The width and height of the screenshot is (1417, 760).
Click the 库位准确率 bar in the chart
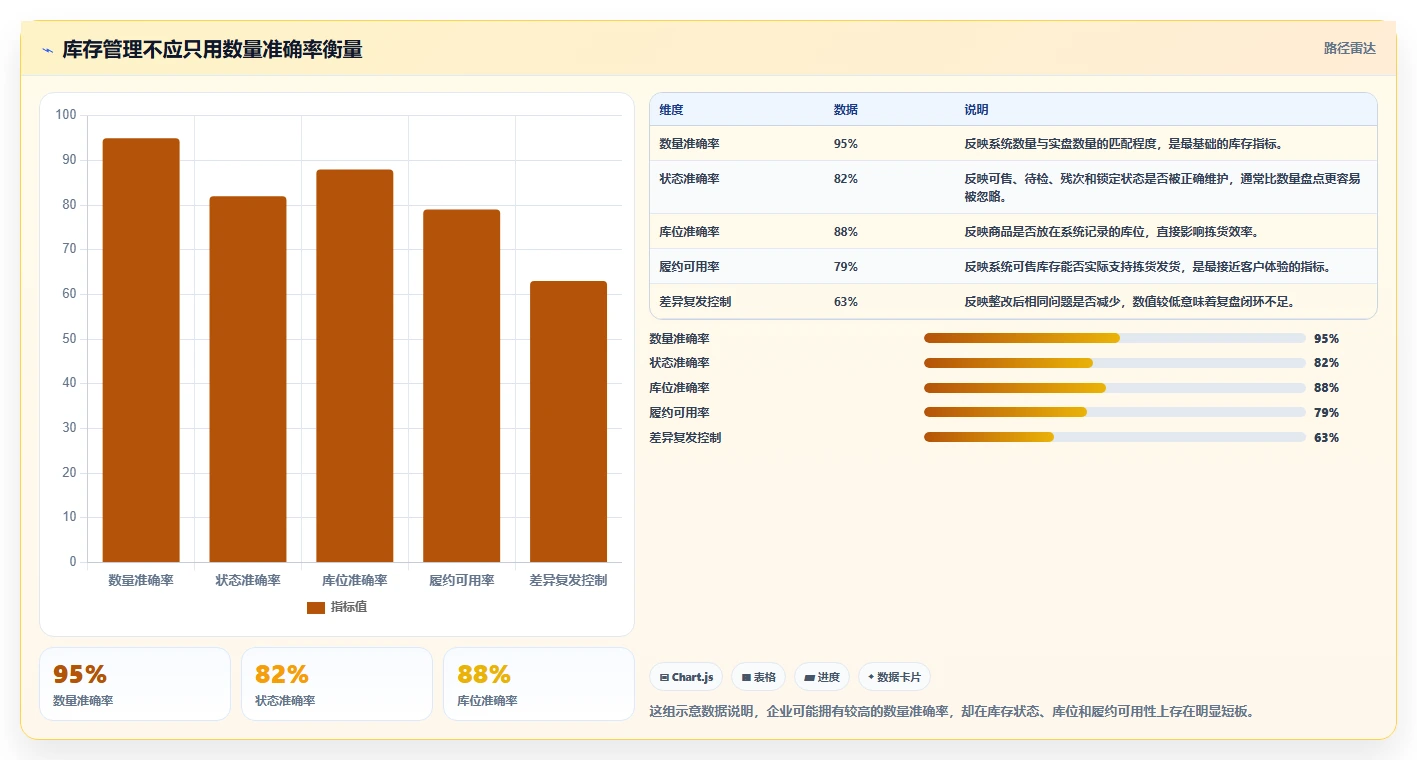(x=355, y=366)
